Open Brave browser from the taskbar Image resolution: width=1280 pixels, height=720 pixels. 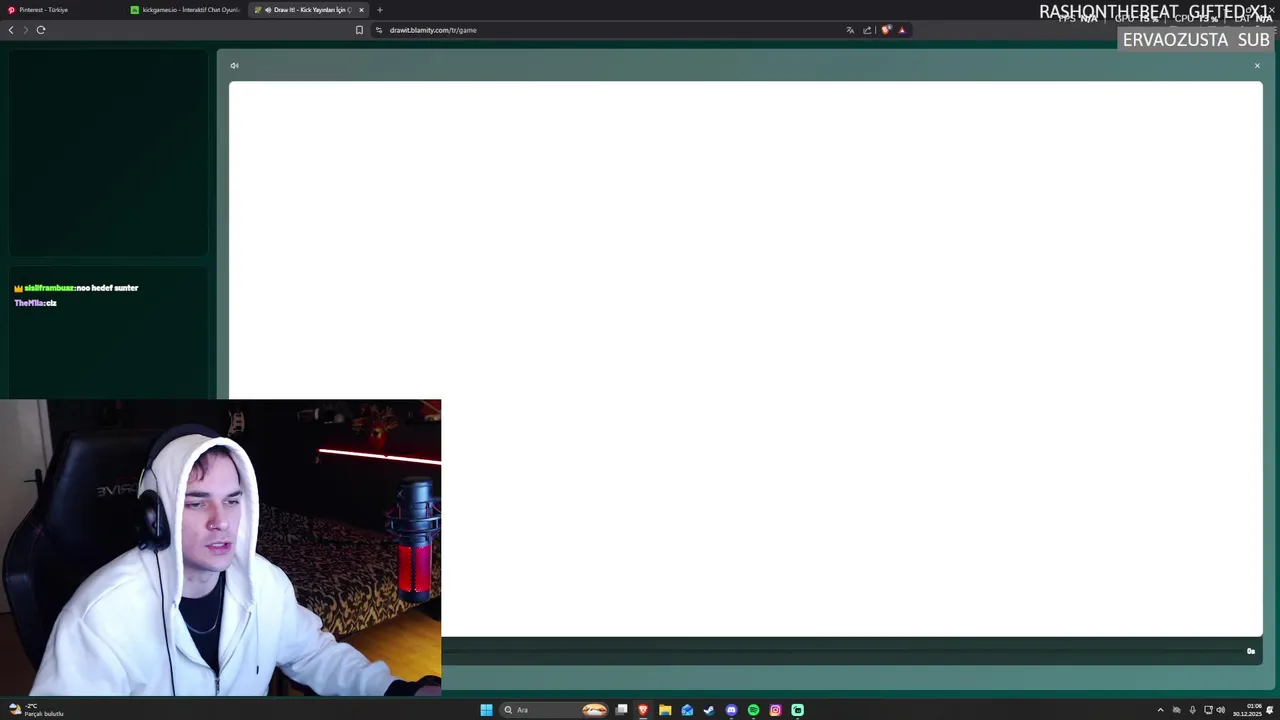click(x=643, y=710)
